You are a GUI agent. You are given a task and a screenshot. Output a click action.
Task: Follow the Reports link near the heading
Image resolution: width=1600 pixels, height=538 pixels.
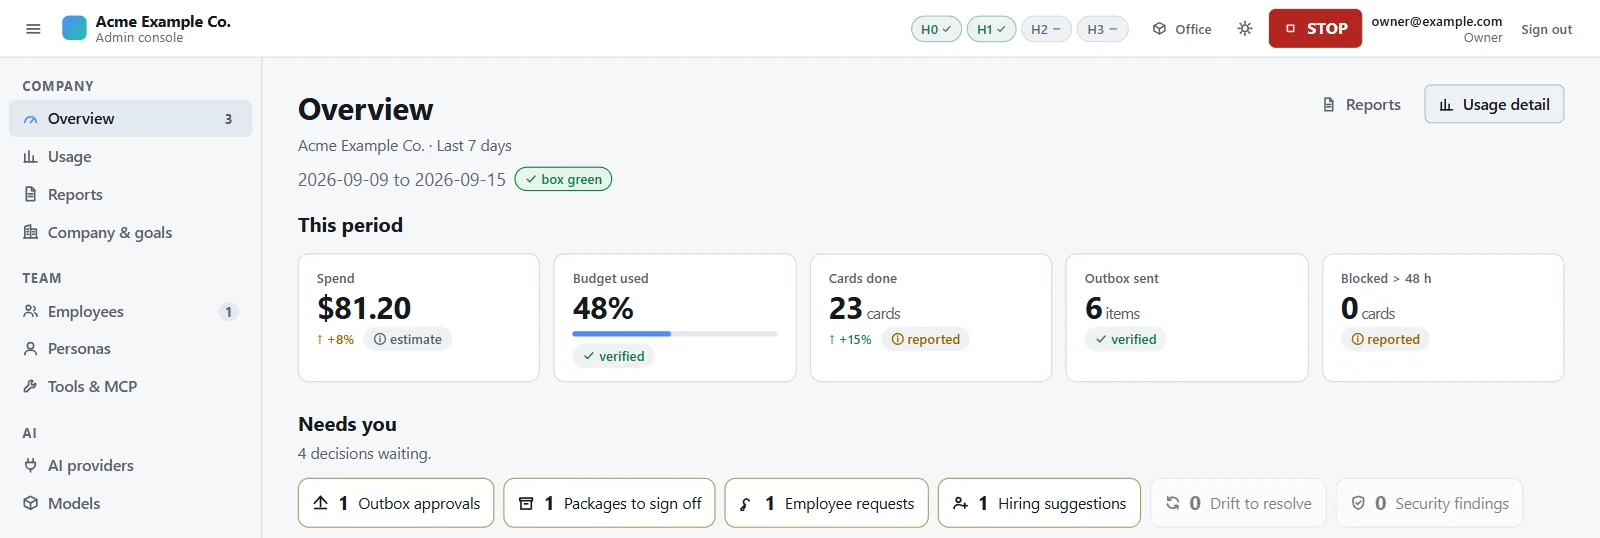pyautogui.click(x=1361, y=104)
